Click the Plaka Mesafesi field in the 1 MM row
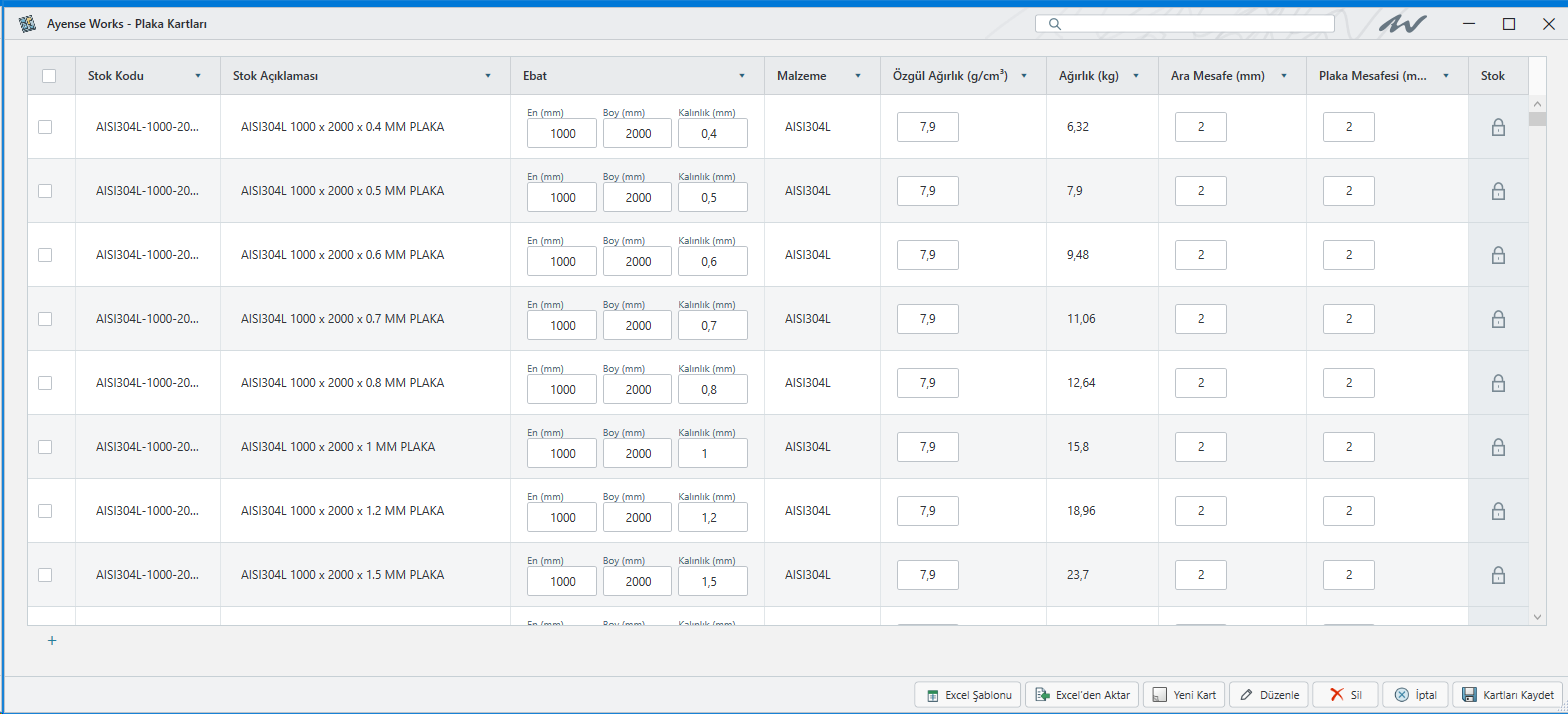 click(1349, 447)
